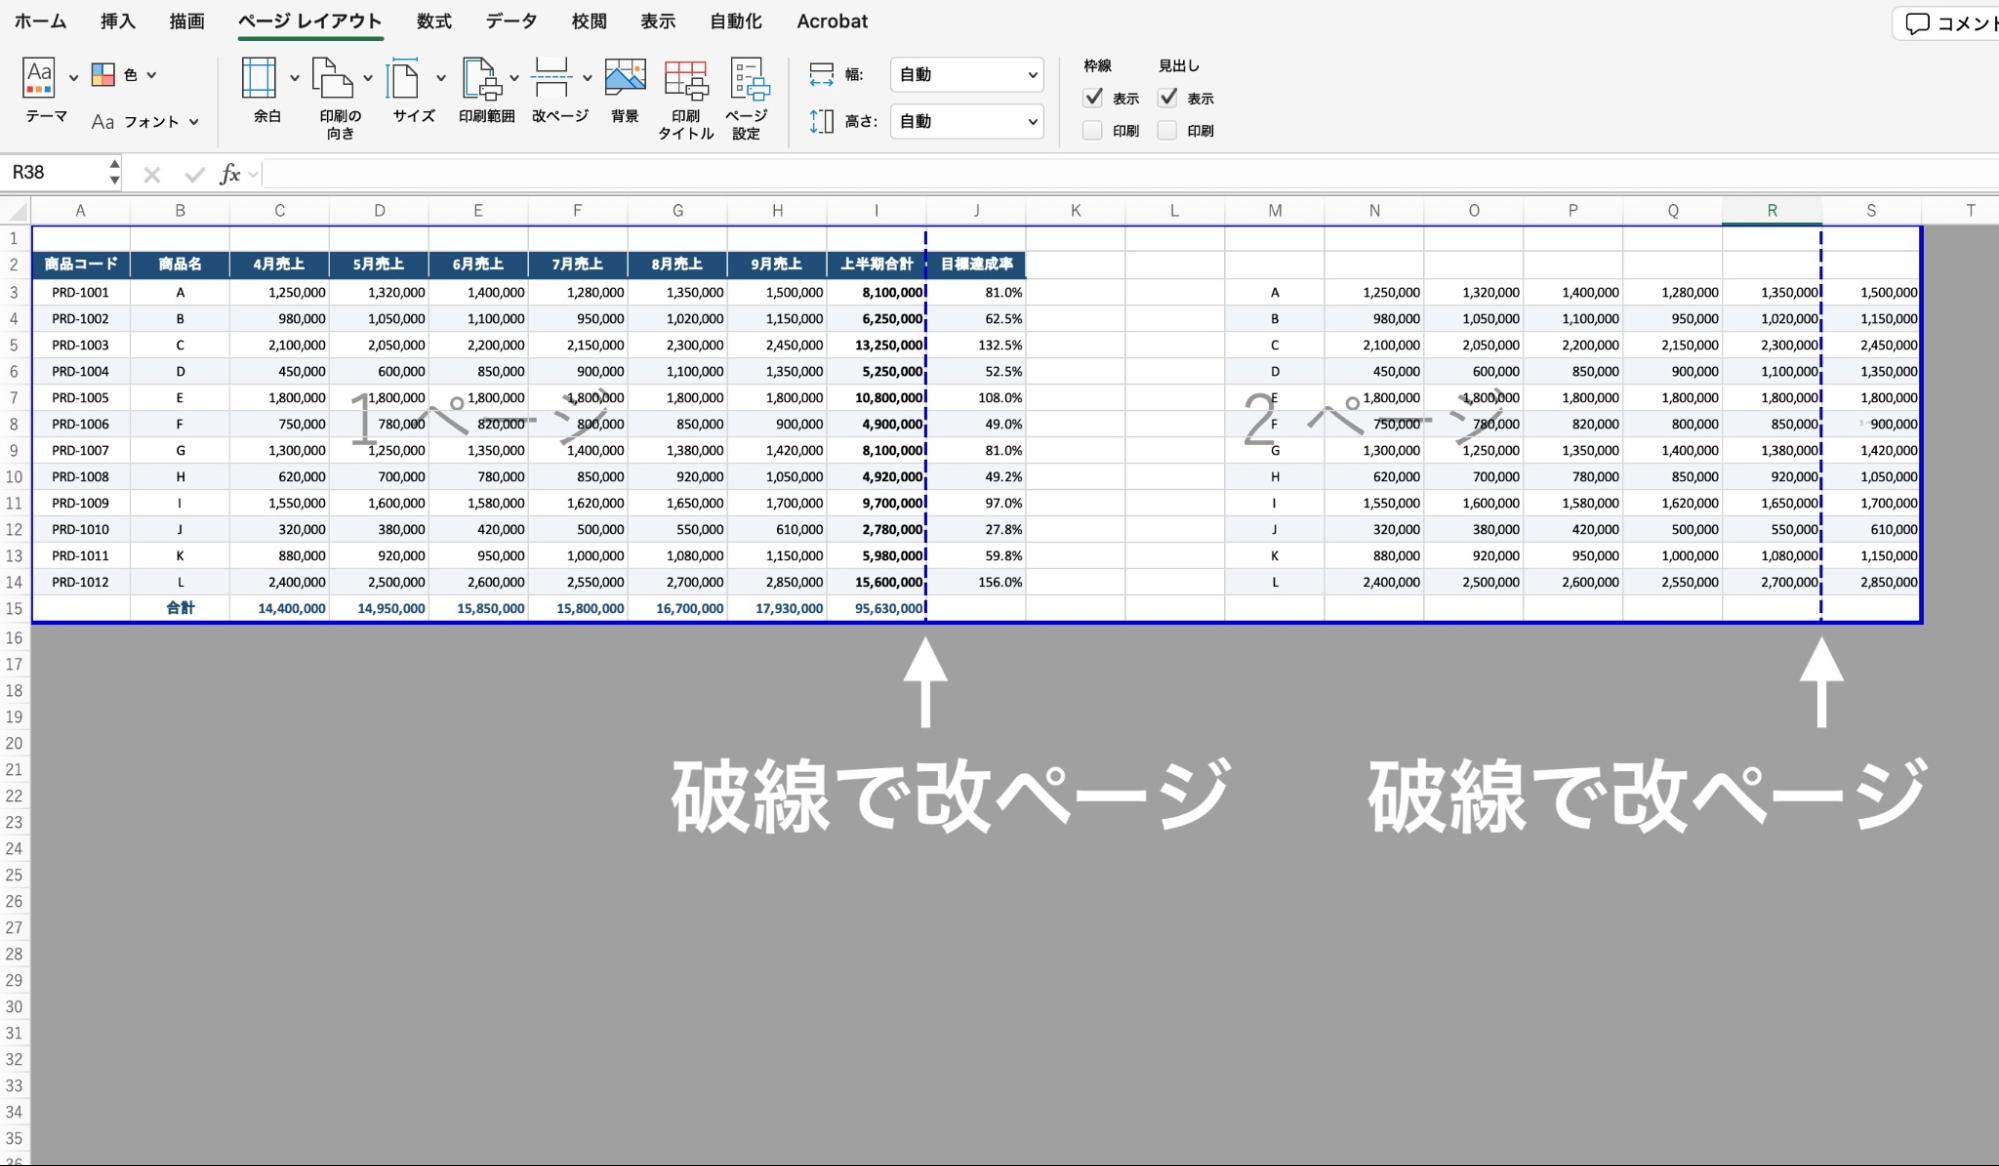Click the select-all corner triangle

tap(17, 211)
